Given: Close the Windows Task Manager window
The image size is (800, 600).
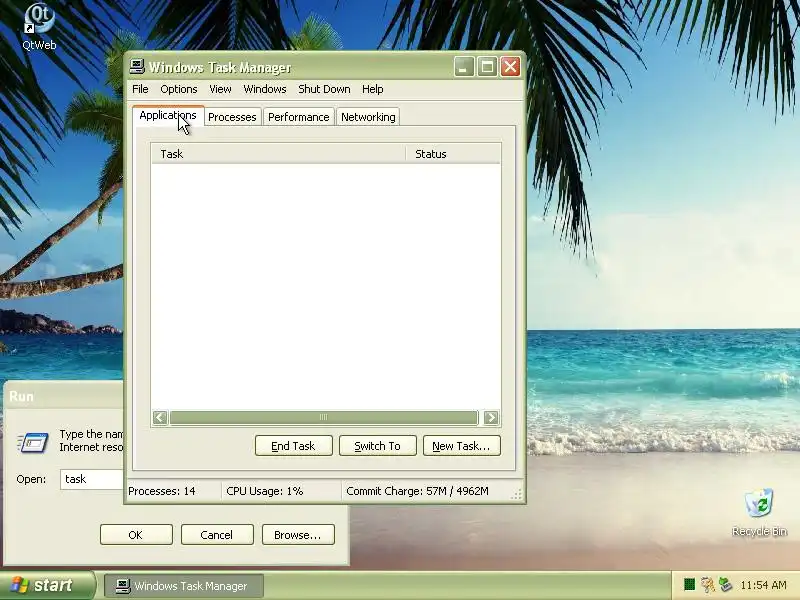Looking at the screenshot, I should [x=510, y=67].
